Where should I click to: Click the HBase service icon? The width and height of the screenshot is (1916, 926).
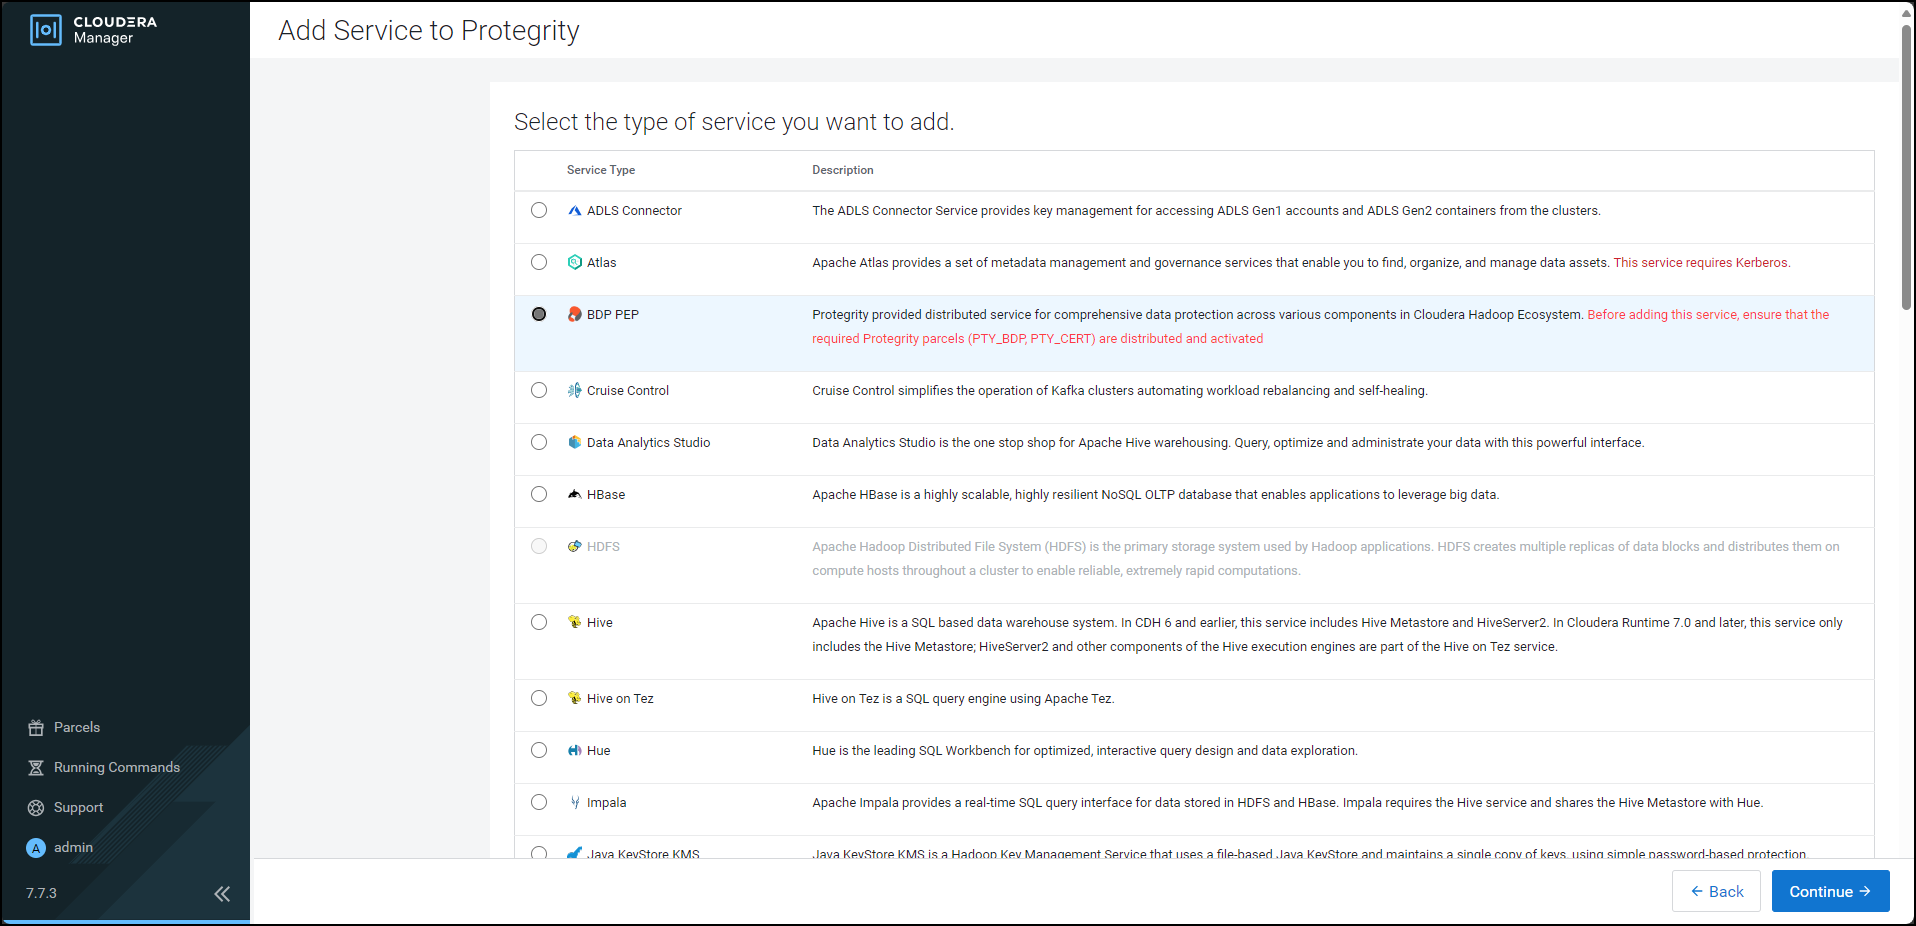pos(574,495)
